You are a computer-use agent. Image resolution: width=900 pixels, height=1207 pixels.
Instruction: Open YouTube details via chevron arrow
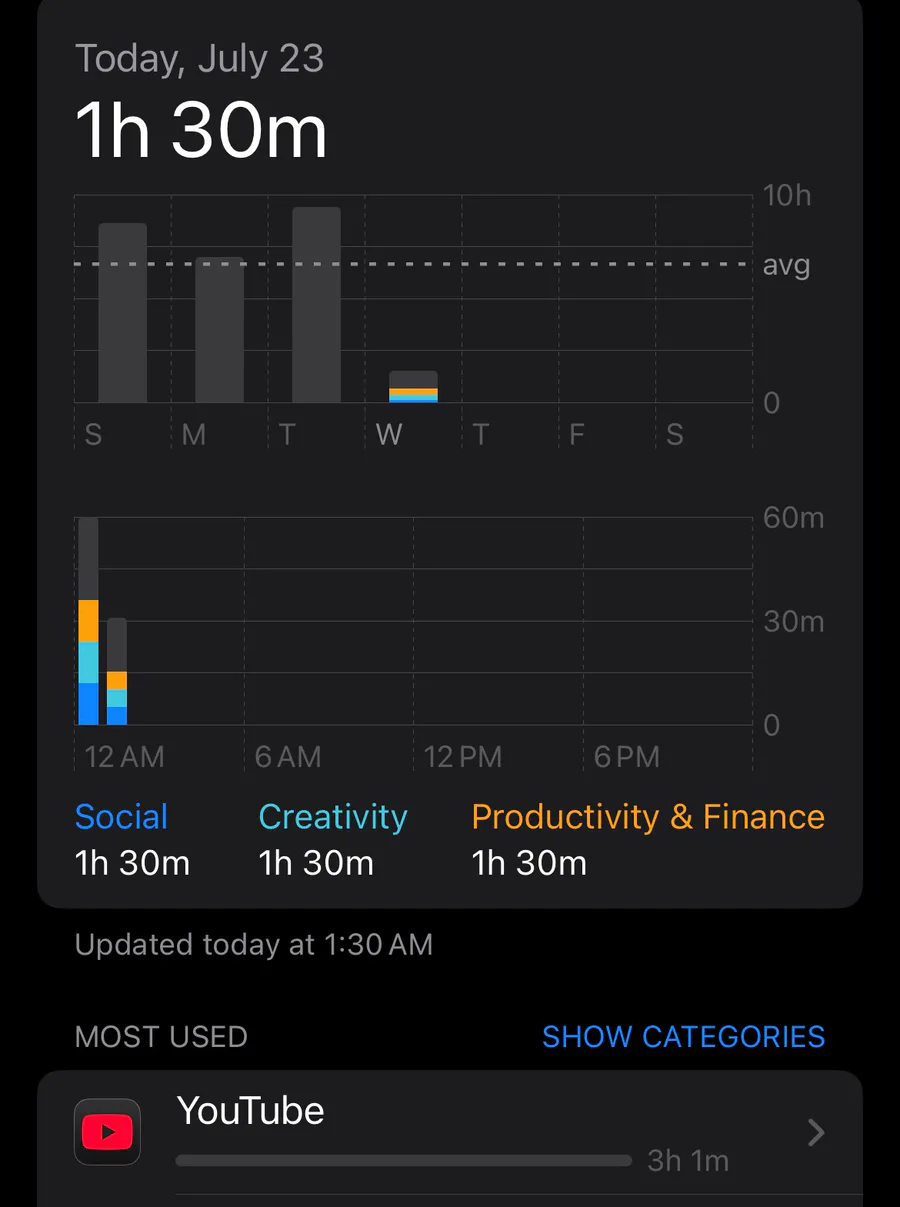[x=816, y=1132]
